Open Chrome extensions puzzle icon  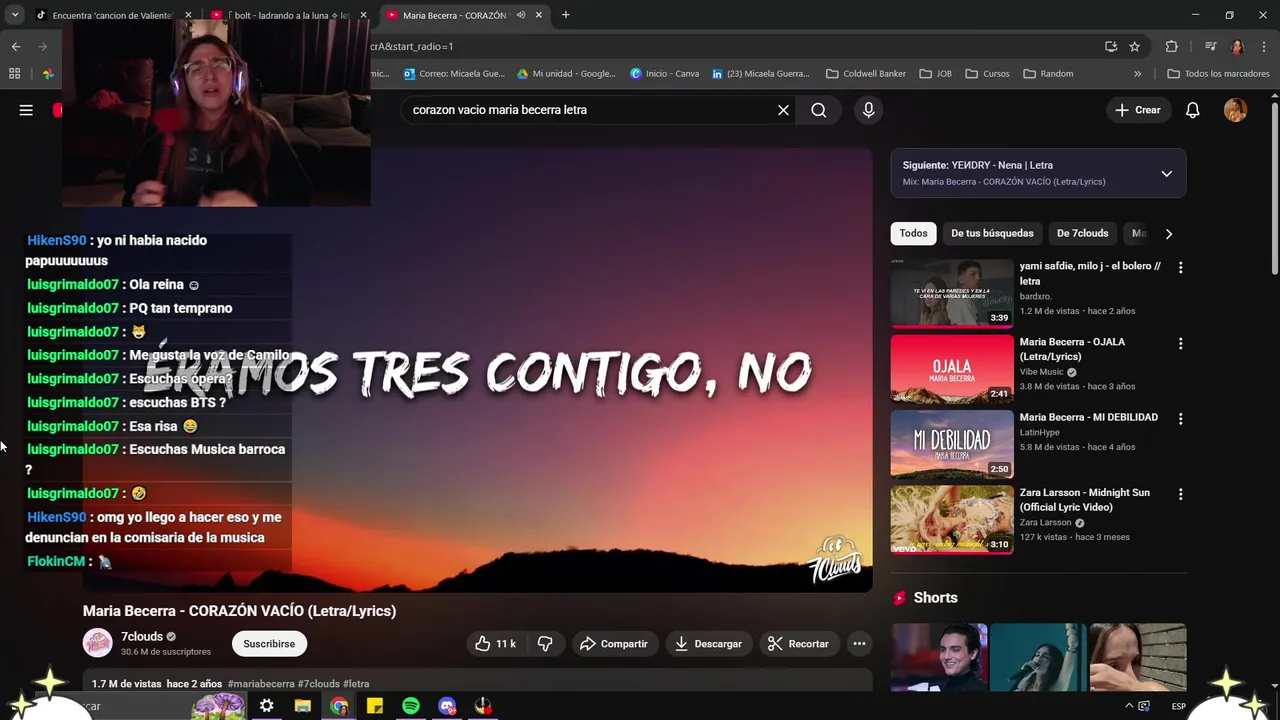click(1171, 46)
